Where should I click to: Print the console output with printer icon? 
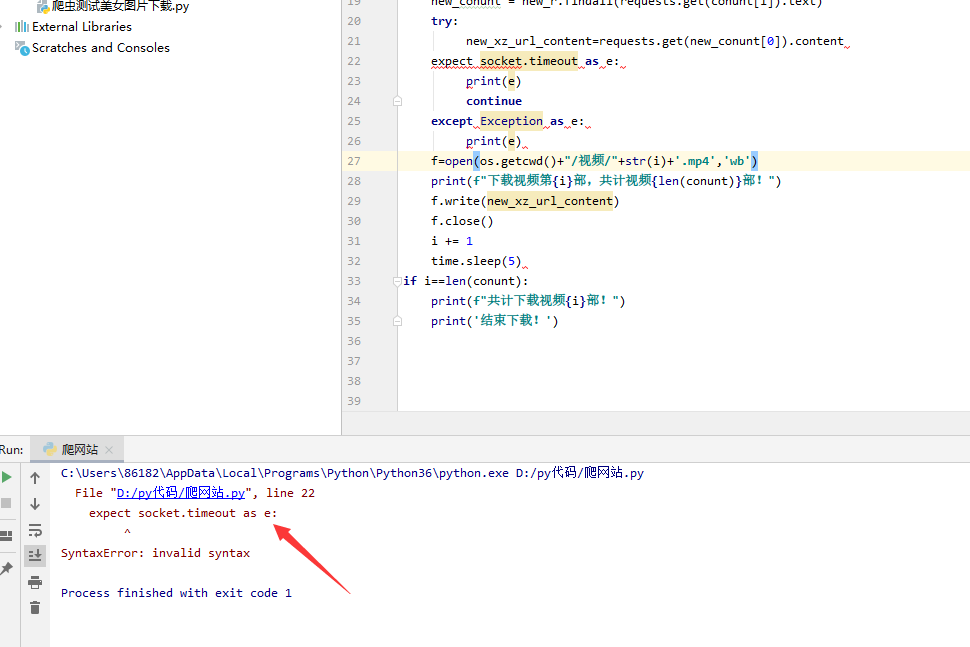(35, 582)
